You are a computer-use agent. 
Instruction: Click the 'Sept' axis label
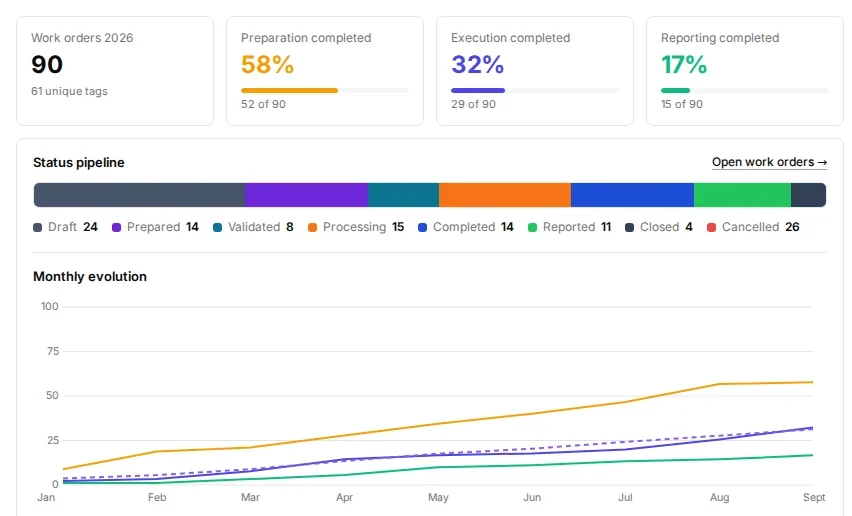[x=814, y=498]
